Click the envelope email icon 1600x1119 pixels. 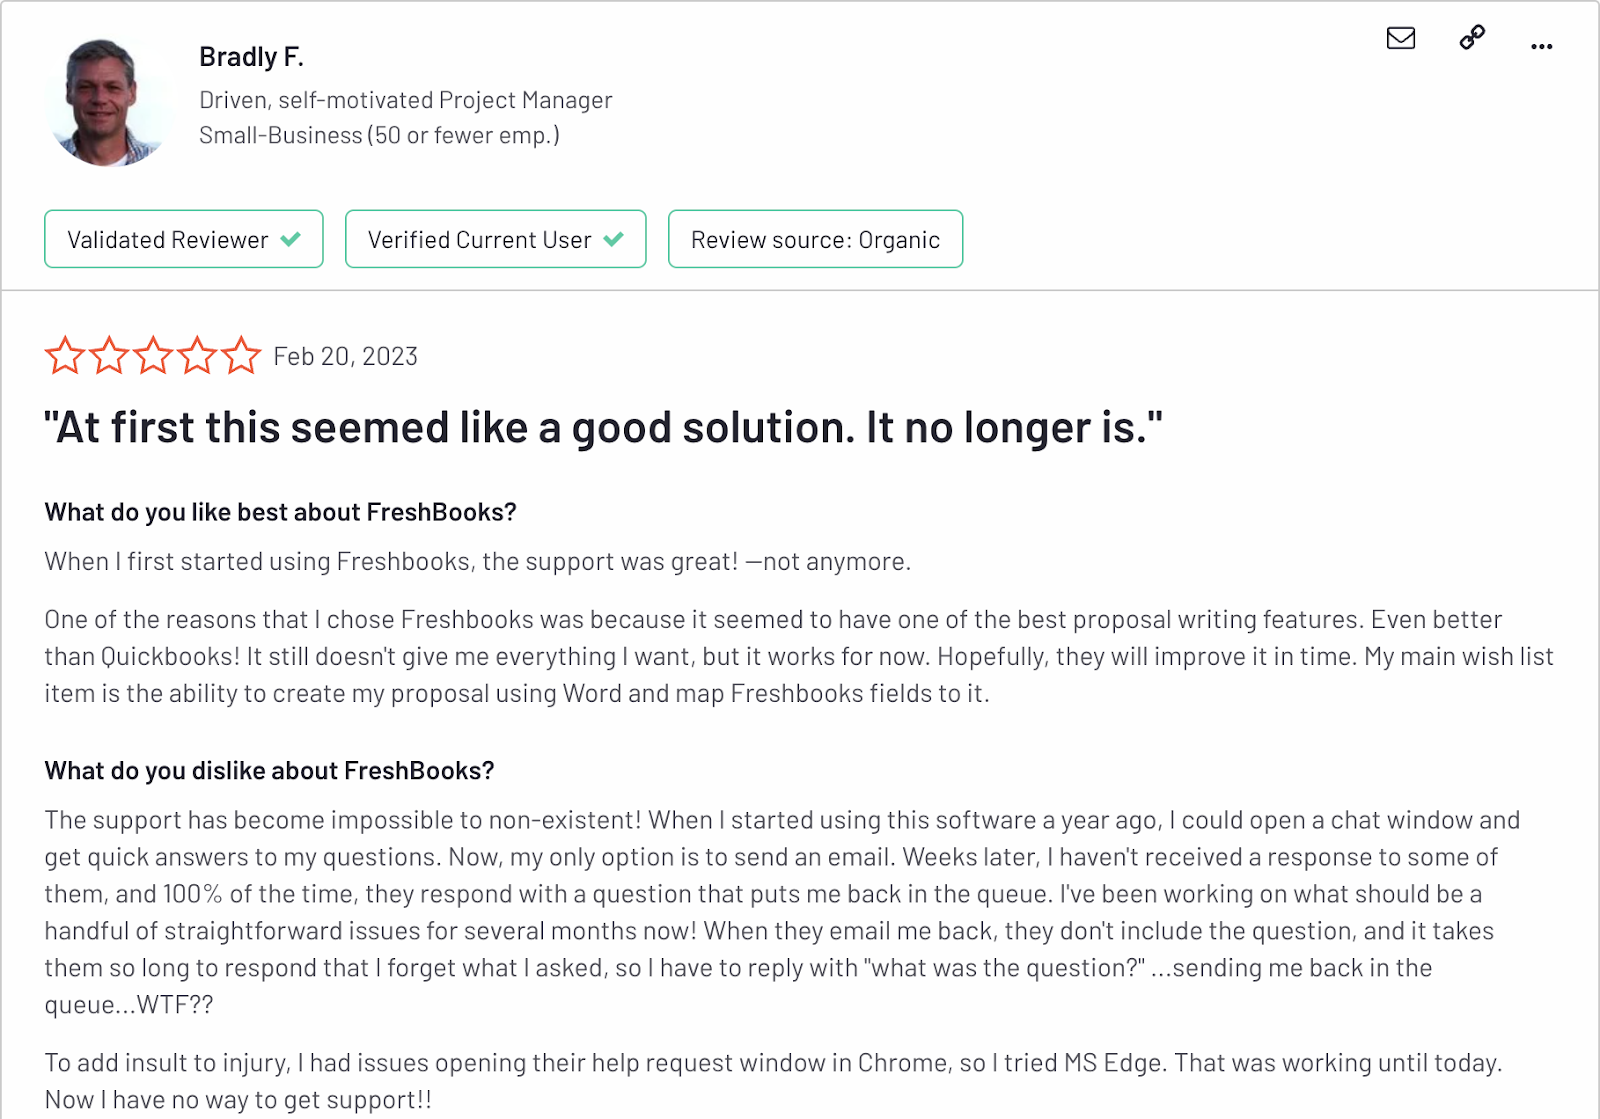[x=1401, y=38]
